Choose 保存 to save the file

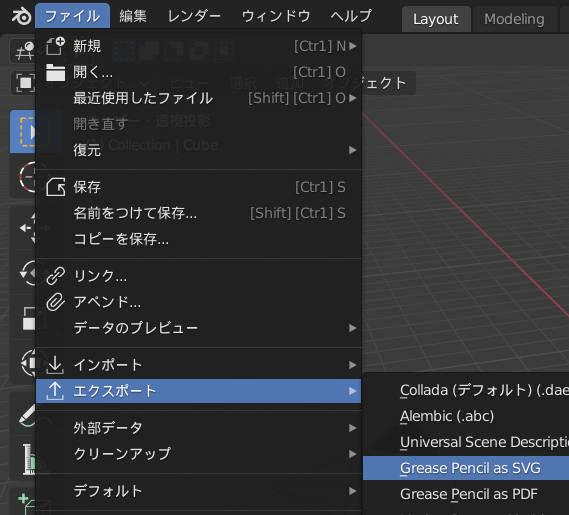(198, 187)
